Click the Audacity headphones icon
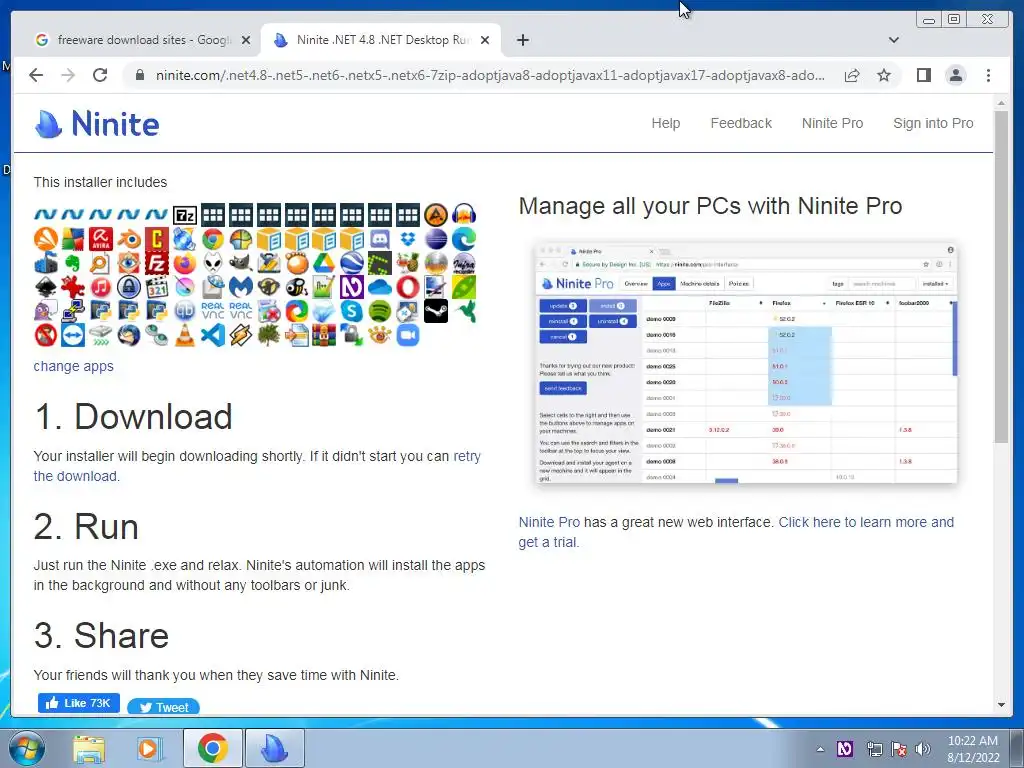Image resolution: width=1024 pixels, height=768 pixels. point(464,214)
